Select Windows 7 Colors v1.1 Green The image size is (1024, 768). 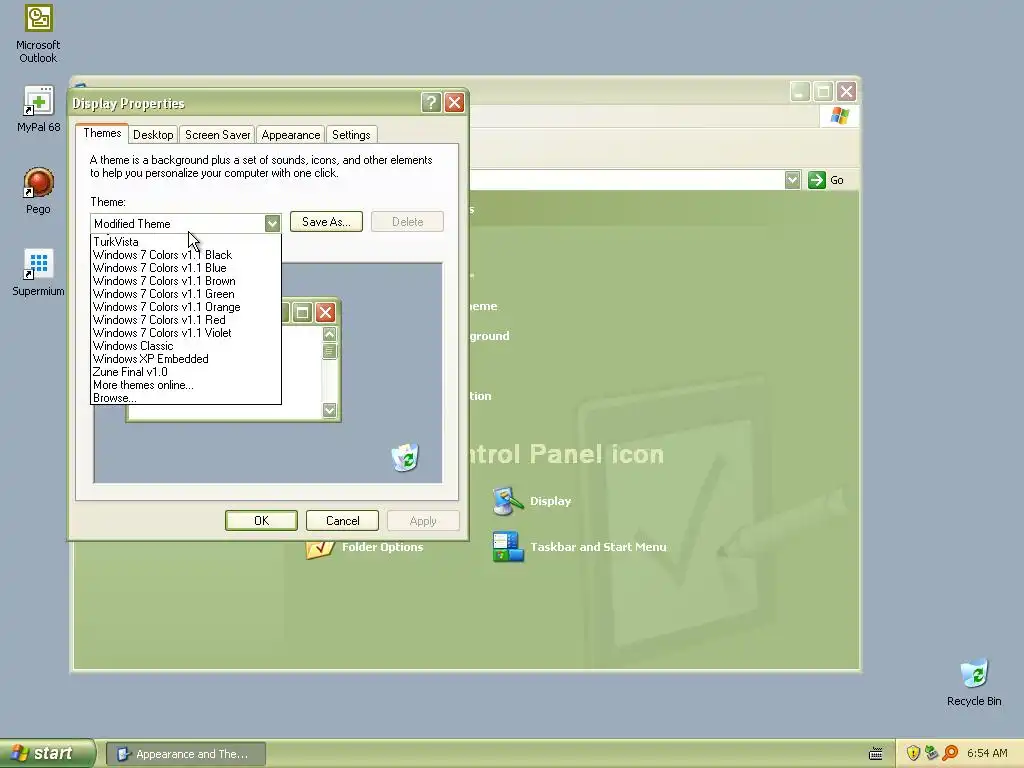click(185, 294)
